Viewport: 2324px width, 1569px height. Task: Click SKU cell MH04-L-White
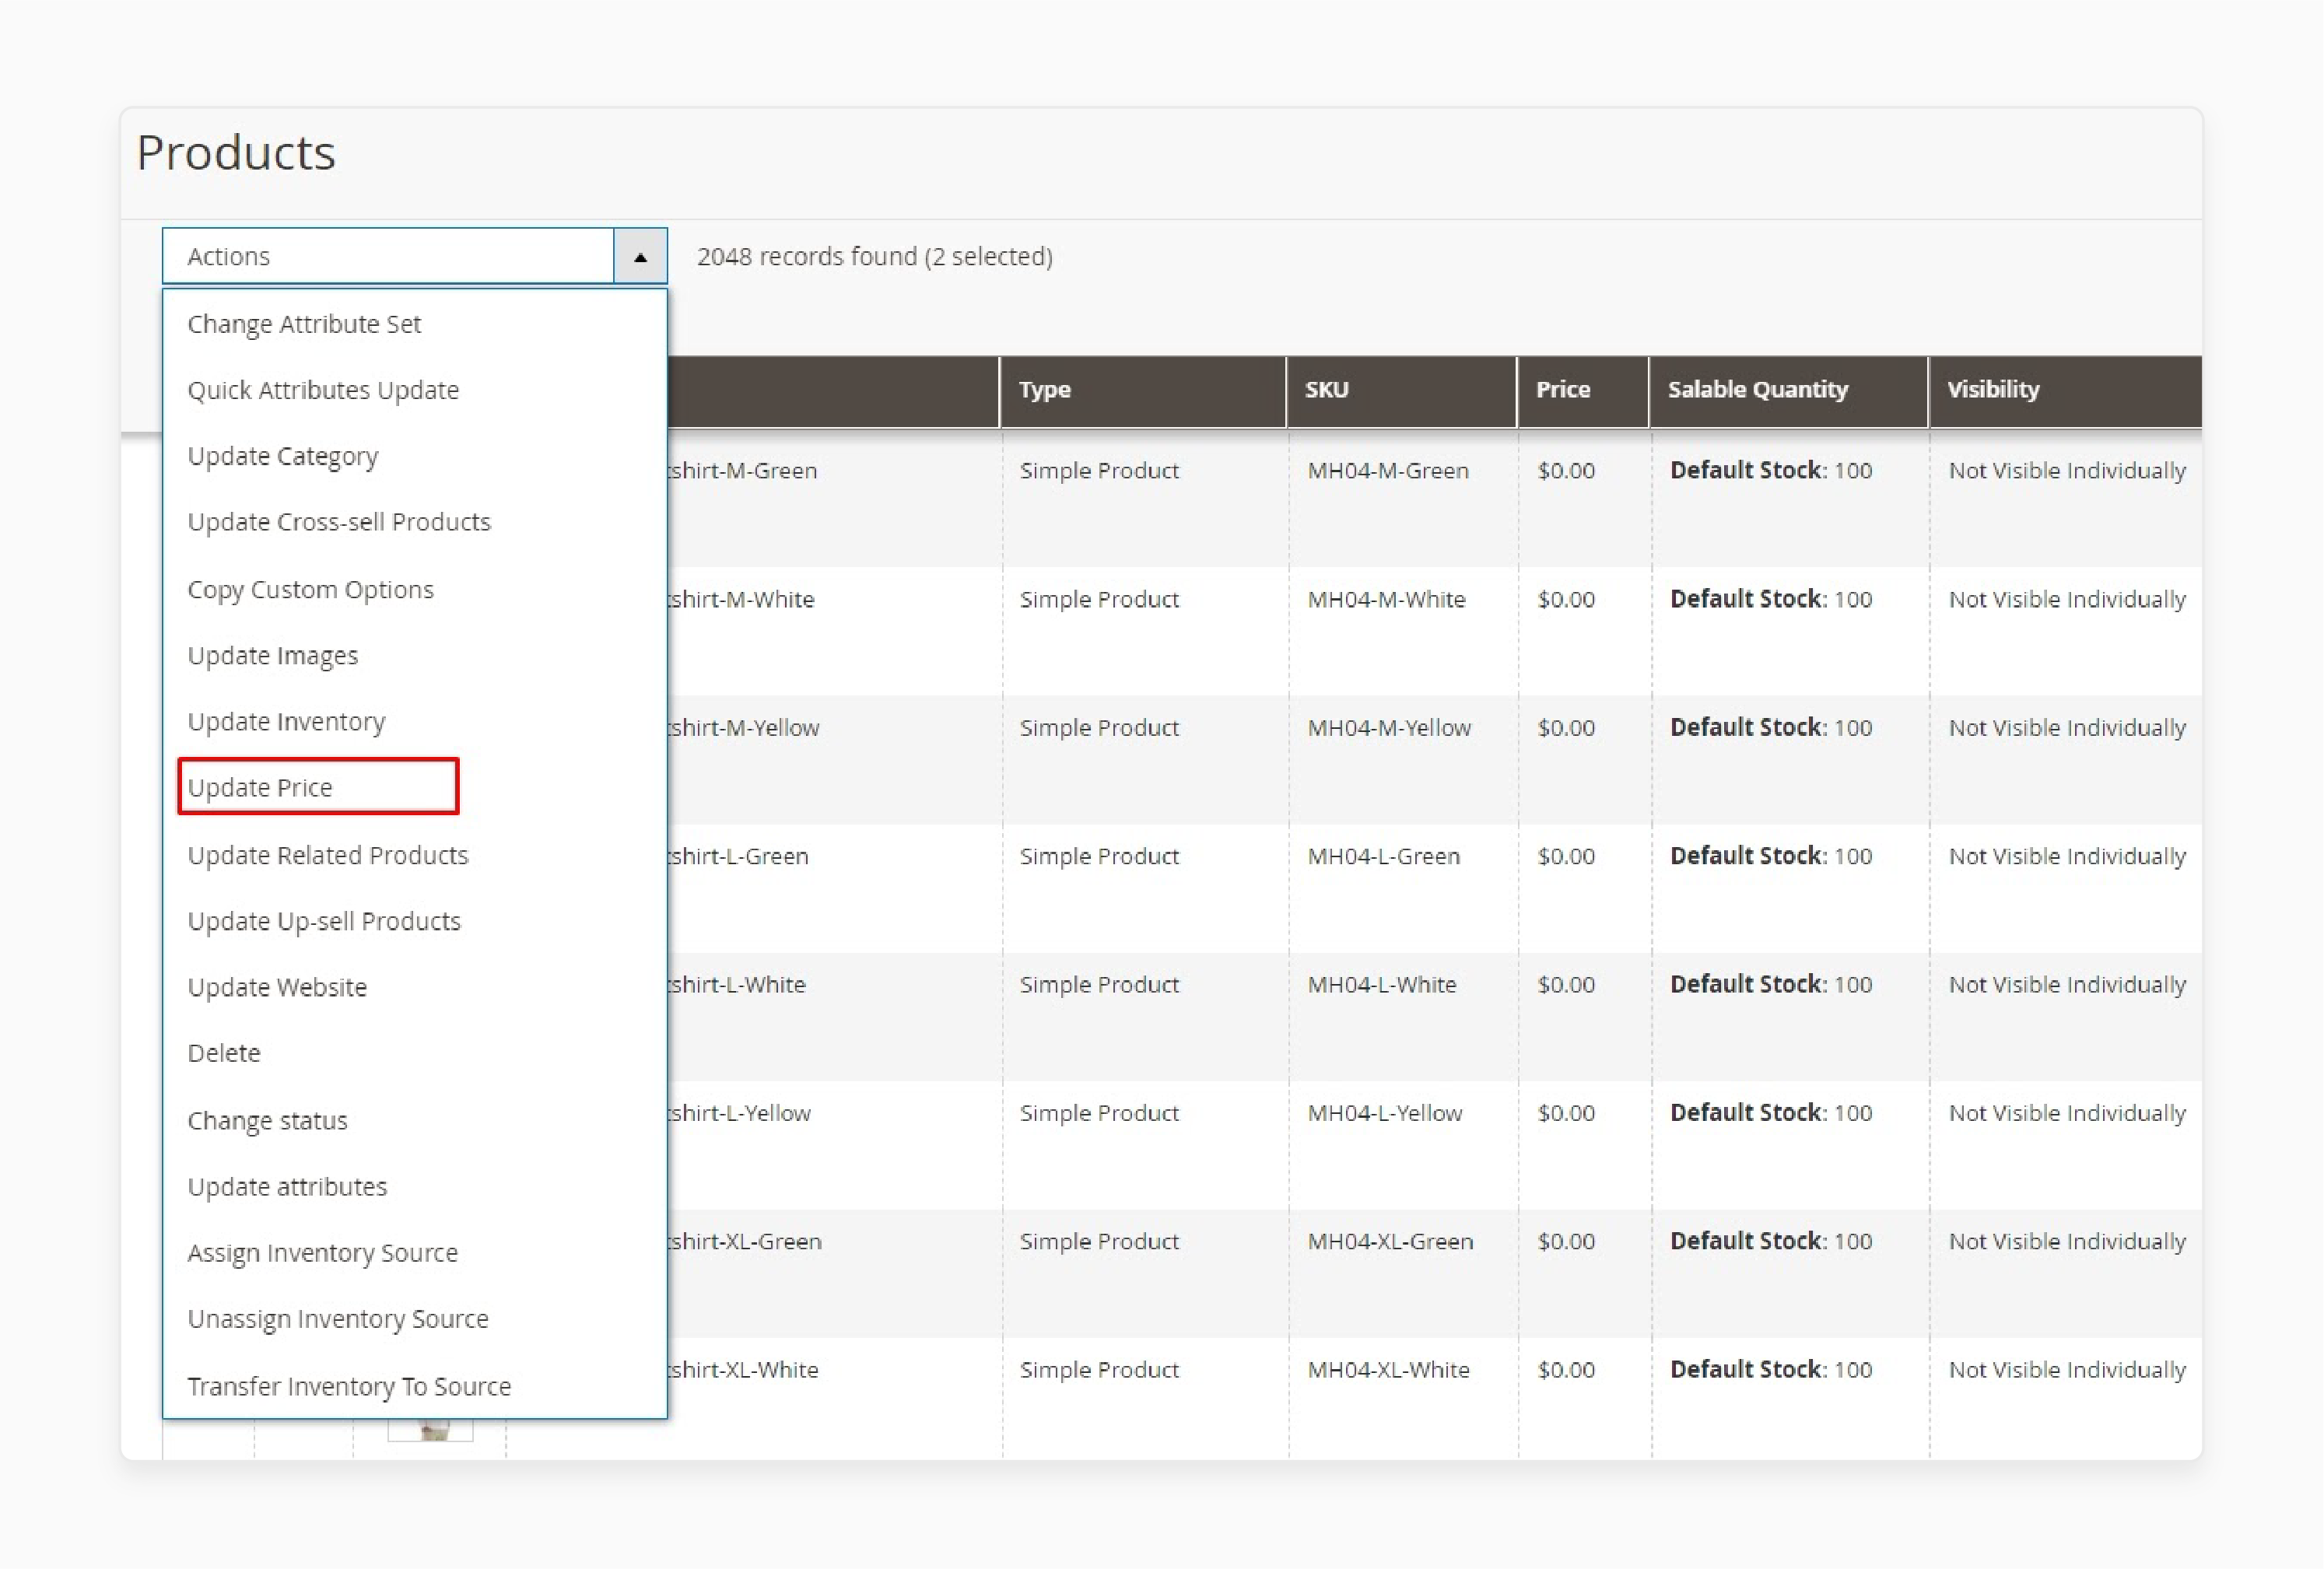click(1382, 984)
